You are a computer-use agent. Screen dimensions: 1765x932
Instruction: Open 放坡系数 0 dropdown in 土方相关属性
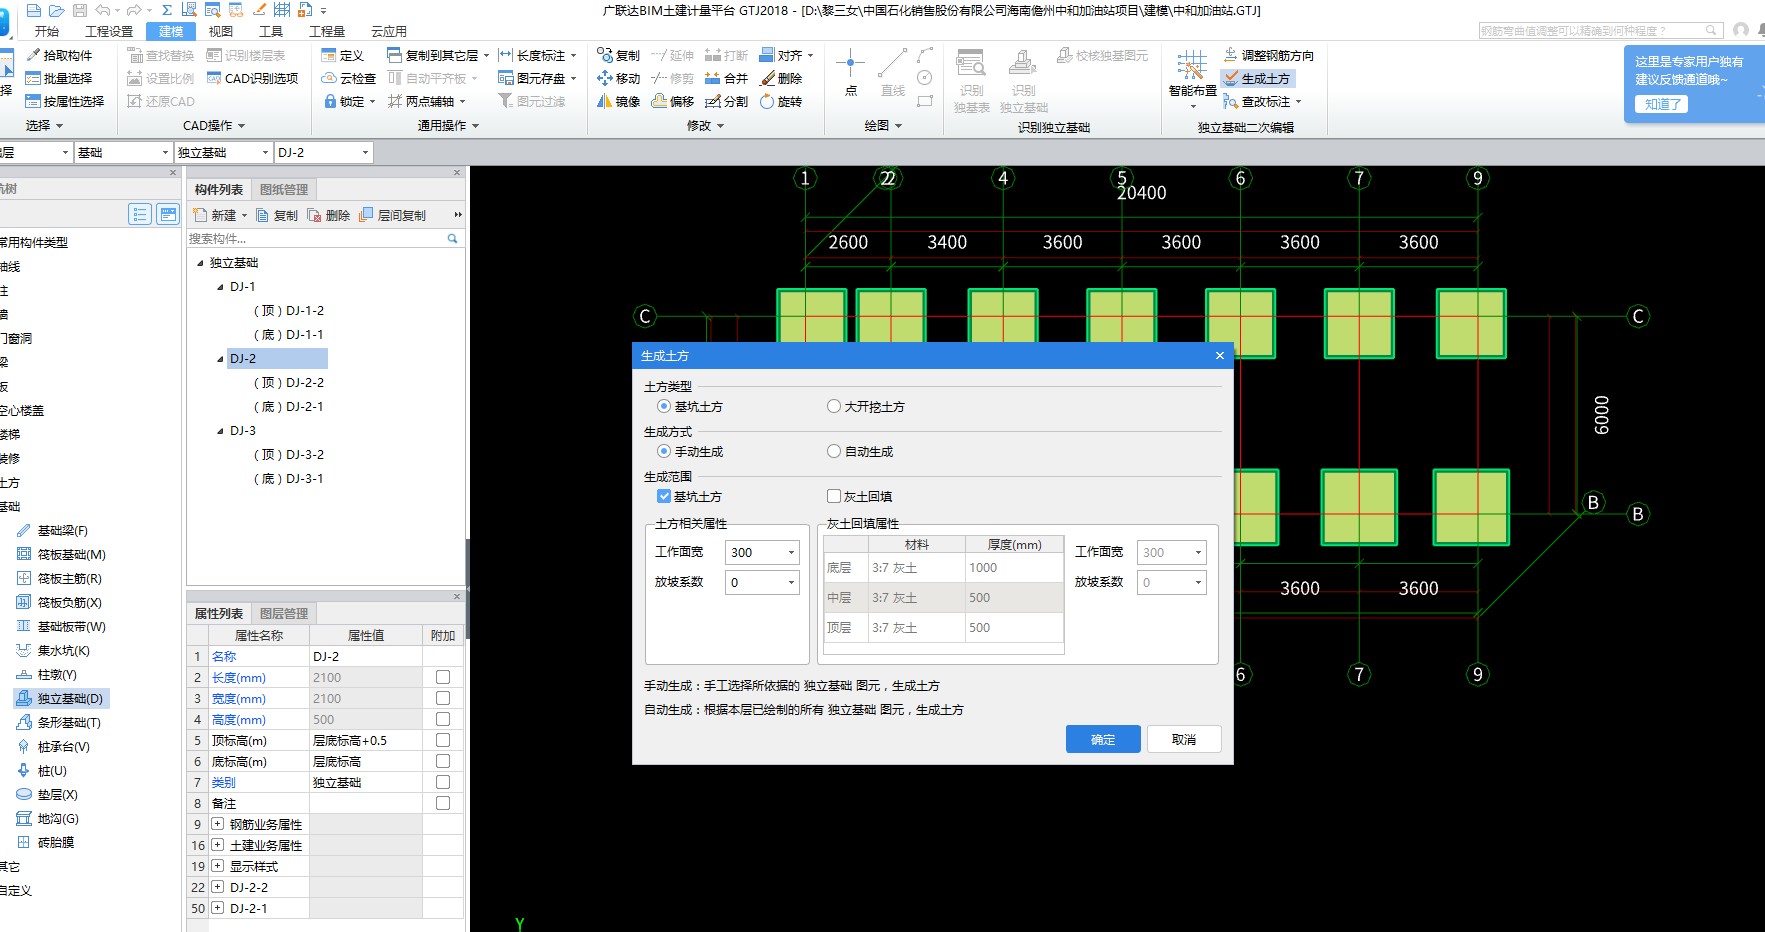(791, 582)
